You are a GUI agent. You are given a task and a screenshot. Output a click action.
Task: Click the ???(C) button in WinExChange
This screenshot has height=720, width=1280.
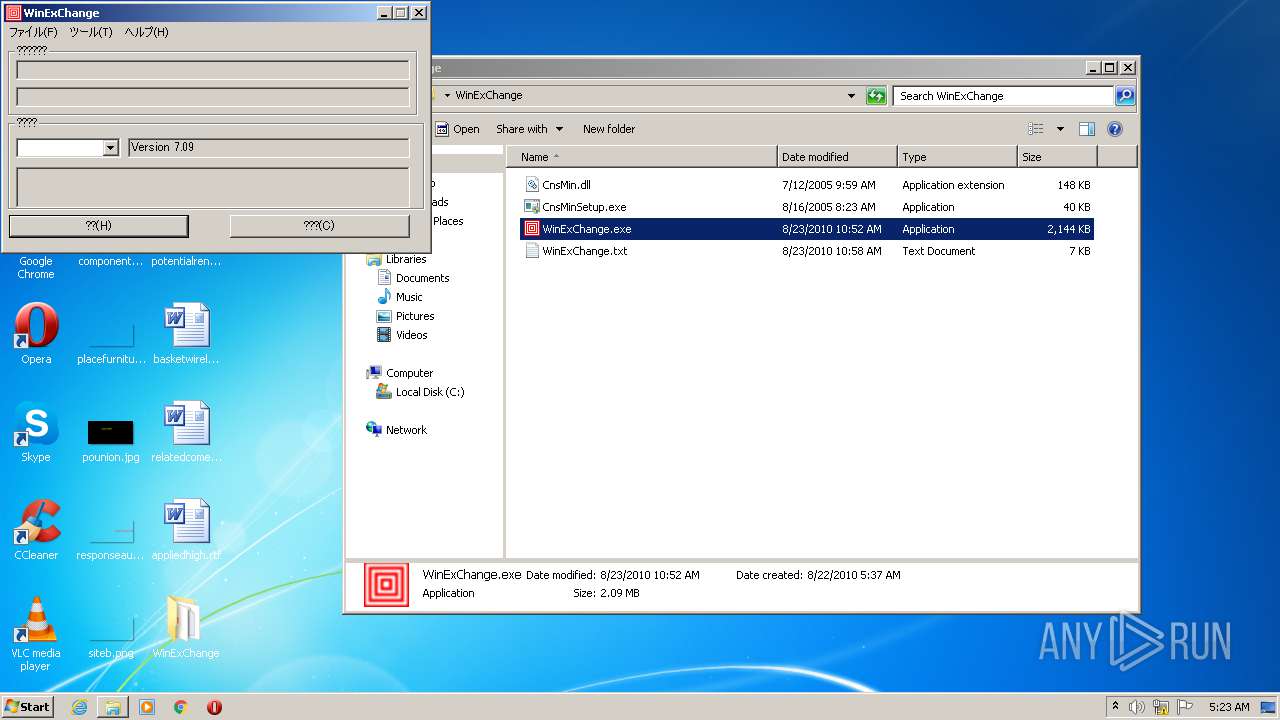319,226
